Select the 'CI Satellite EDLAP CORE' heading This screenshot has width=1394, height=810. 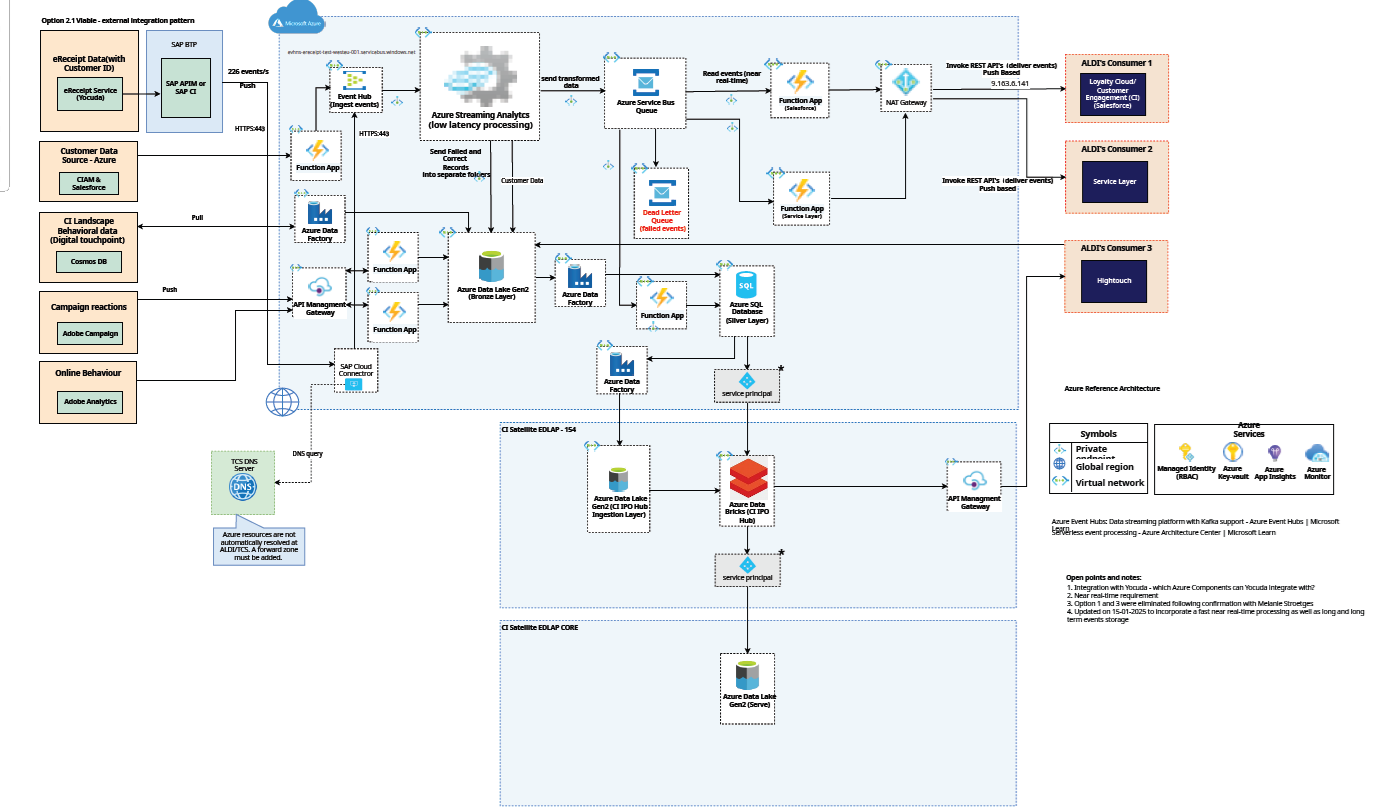[539, 627]
